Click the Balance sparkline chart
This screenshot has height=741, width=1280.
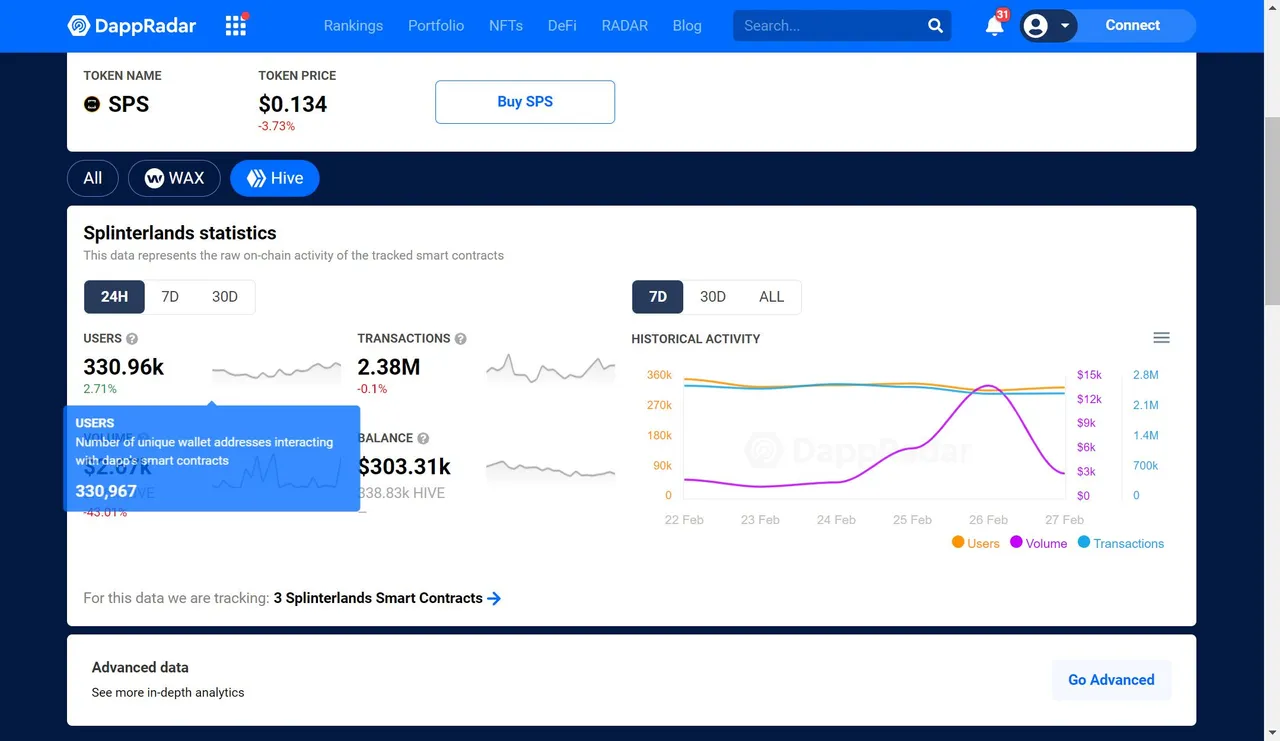pos(551,468)
